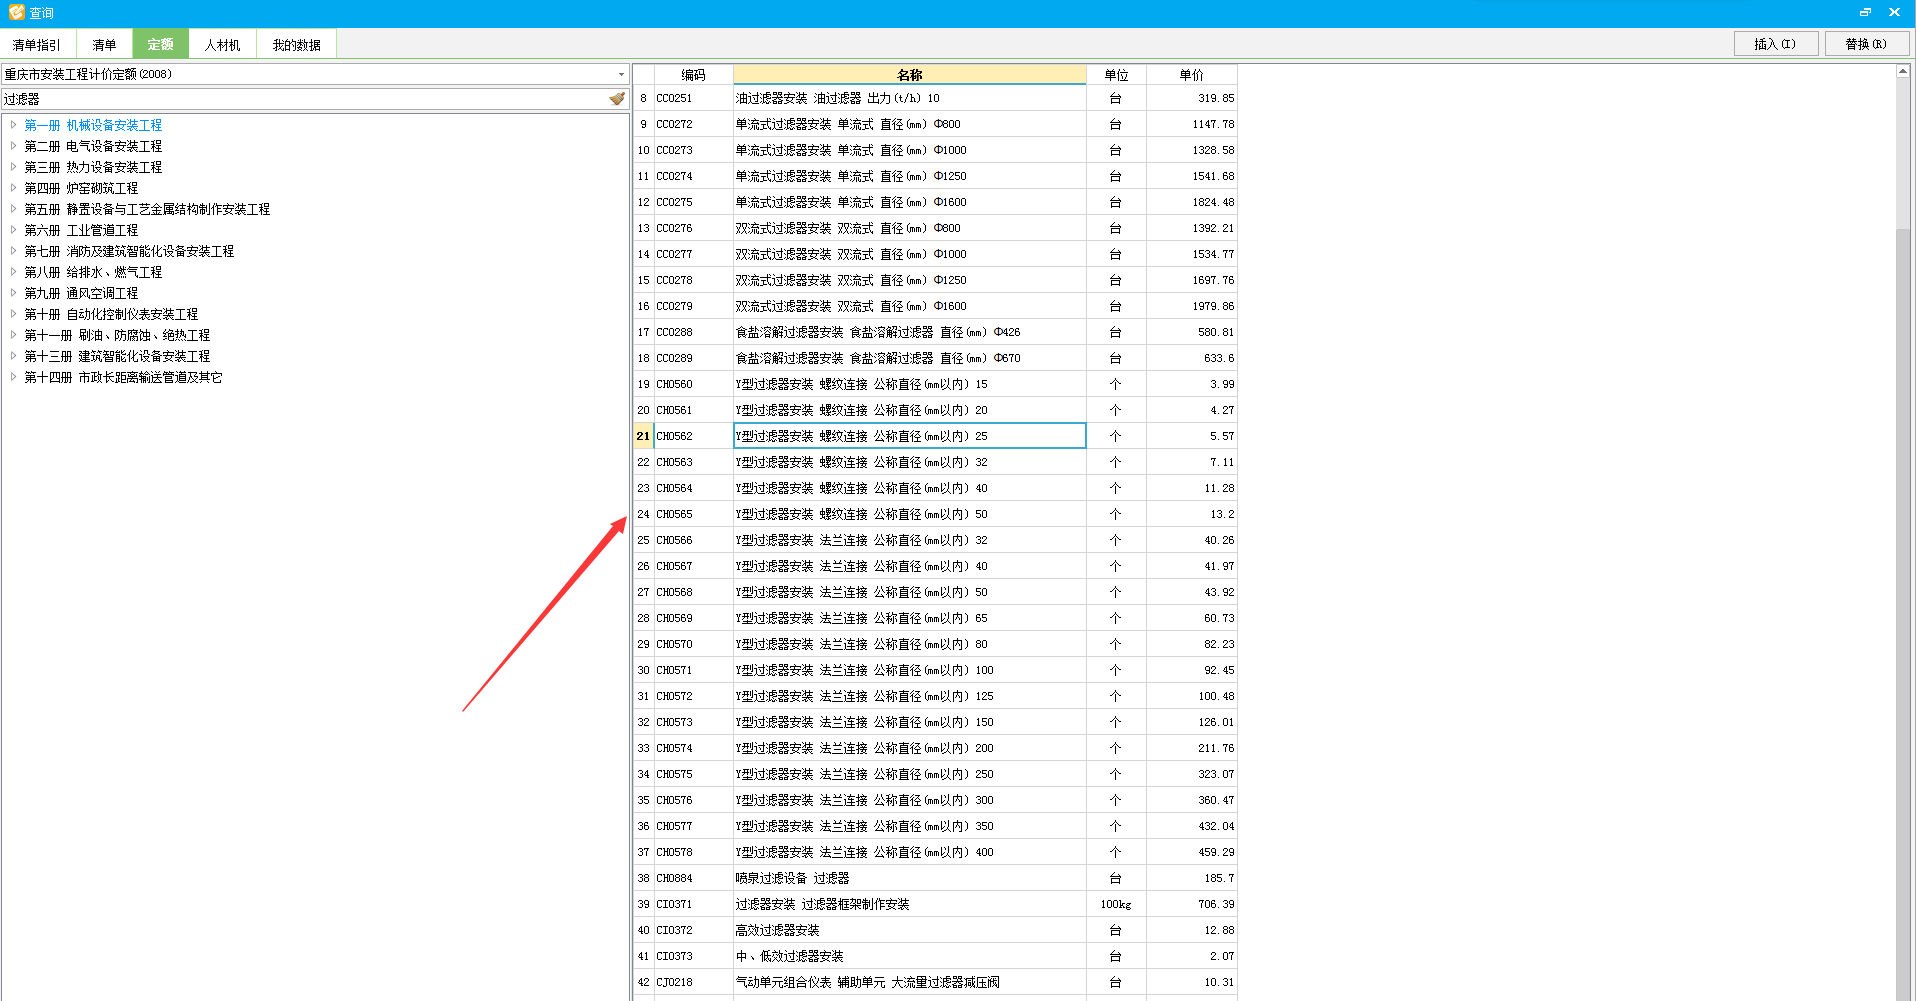Click the 名称 column header
Screen dimensions: 1916x1001
(x=910, y=75)
